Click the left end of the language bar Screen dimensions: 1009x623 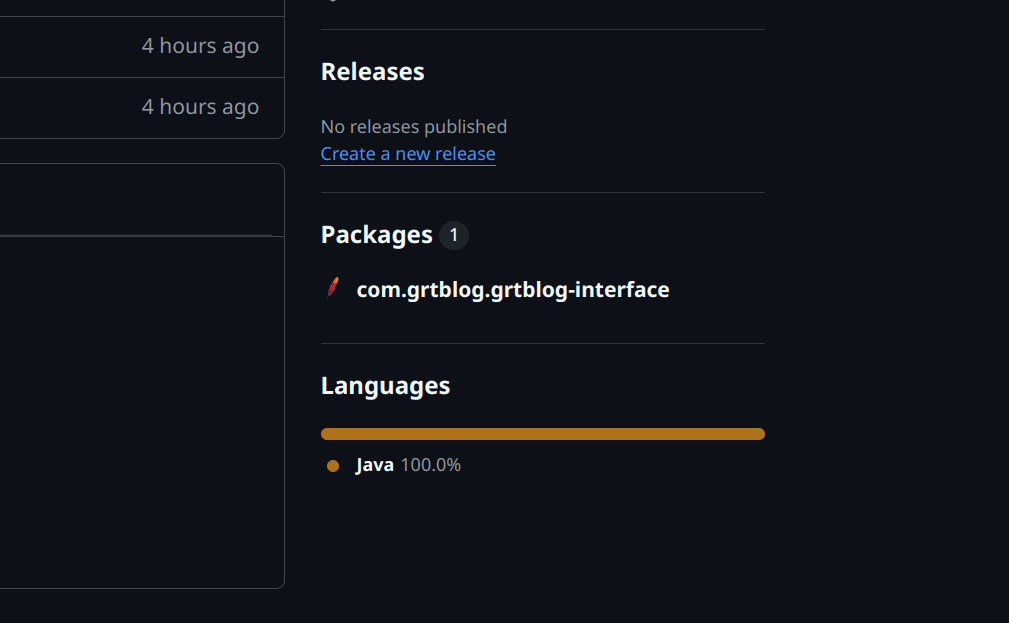(327, 434)
